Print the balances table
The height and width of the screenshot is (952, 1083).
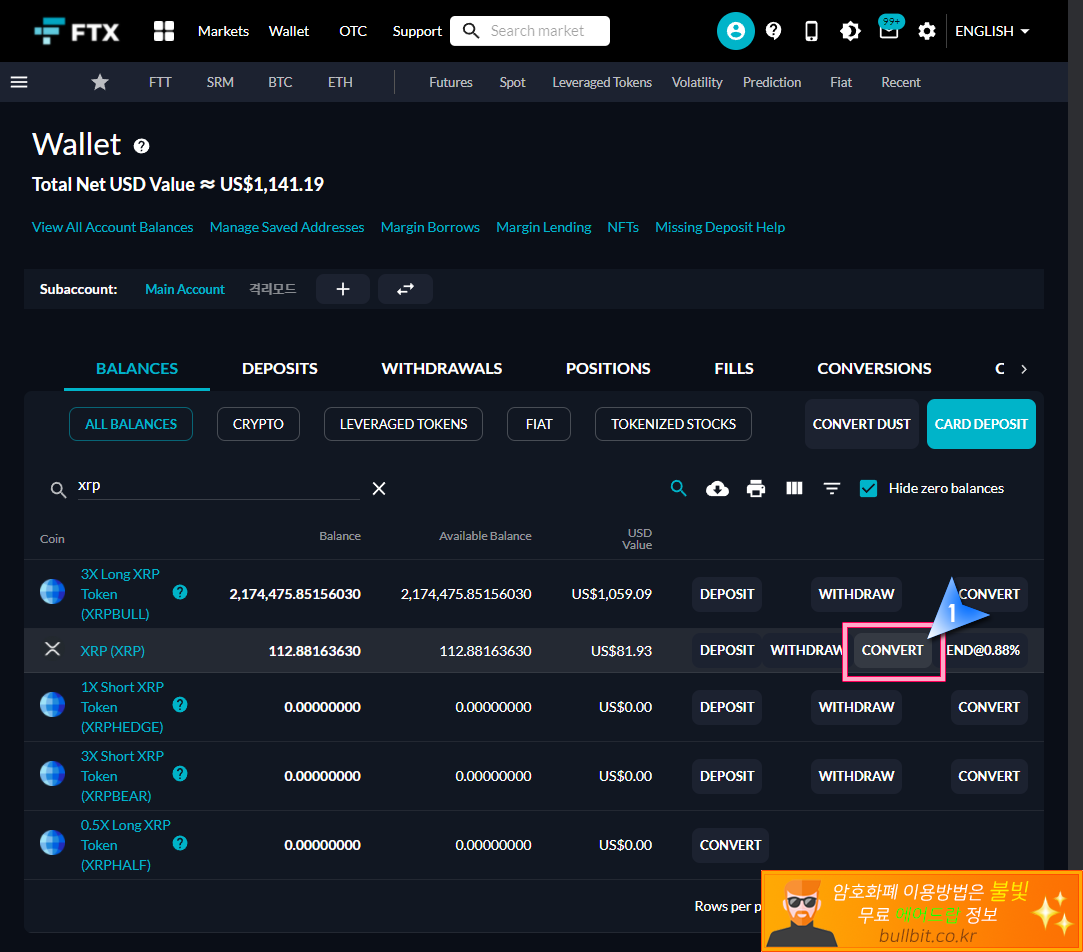(756, 488)
